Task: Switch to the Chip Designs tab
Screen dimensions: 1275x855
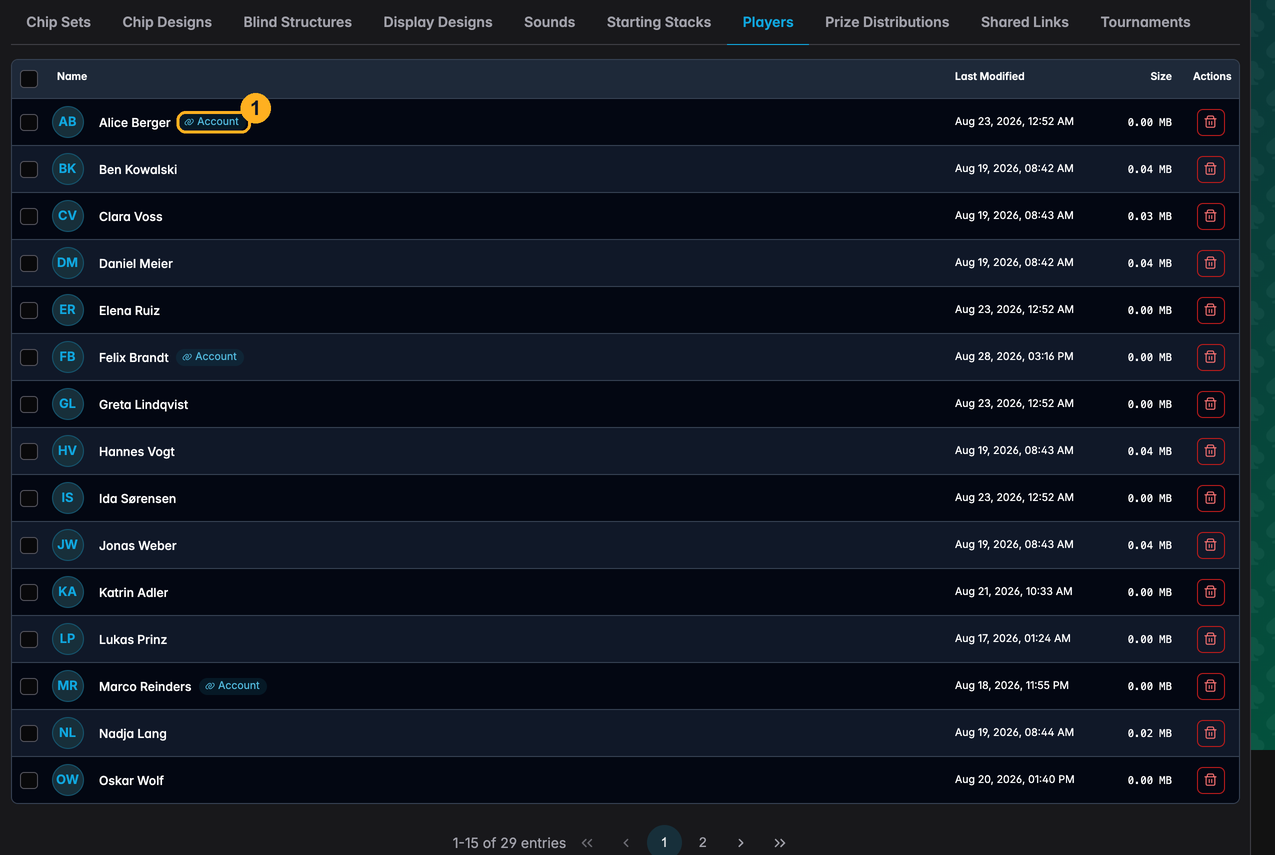Action: 167,22
